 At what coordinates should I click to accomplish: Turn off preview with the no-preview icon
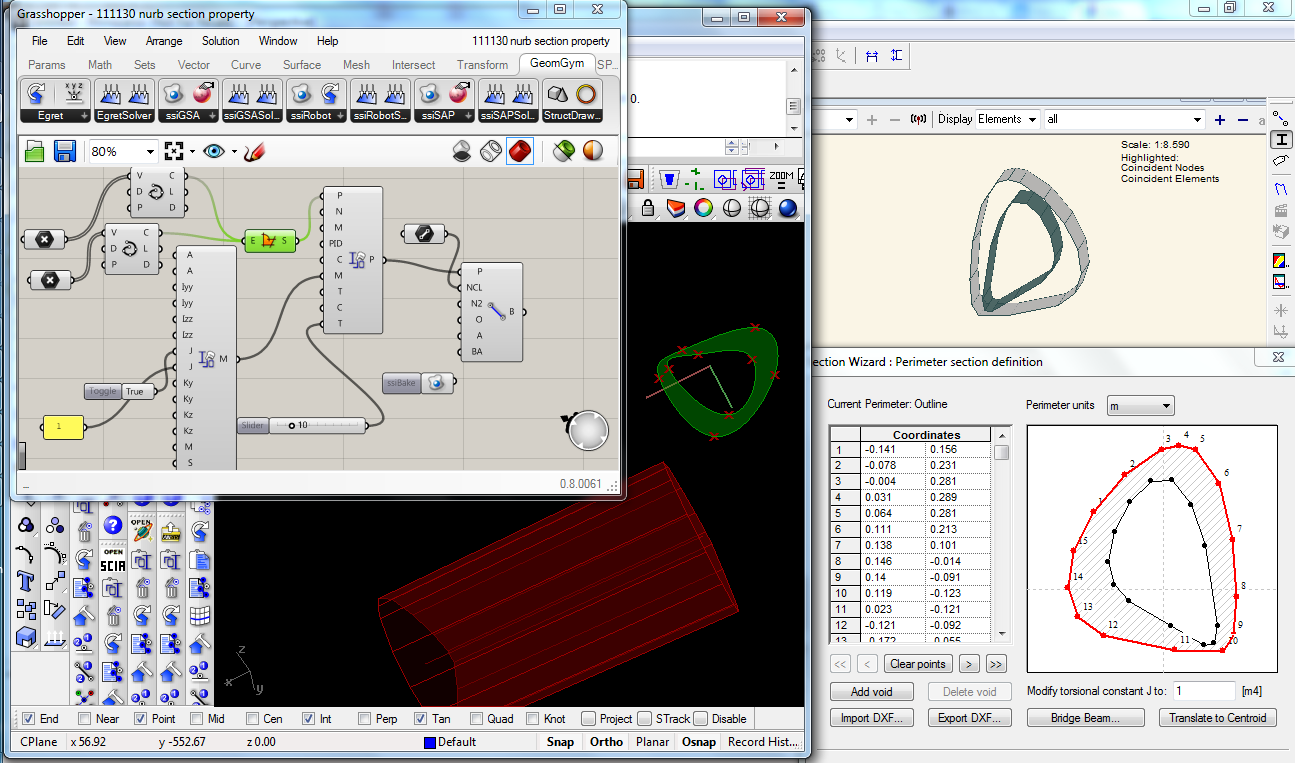462,151
